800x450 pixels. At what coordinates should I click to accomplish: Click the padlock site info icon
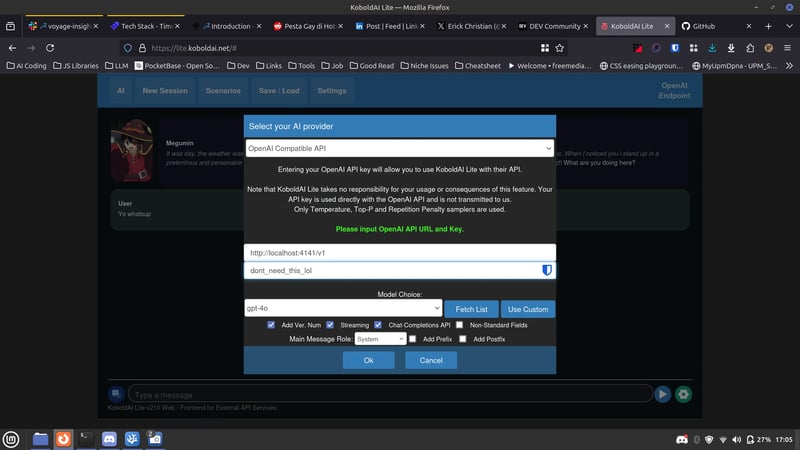pyautogui.click(x=142, y=48)
